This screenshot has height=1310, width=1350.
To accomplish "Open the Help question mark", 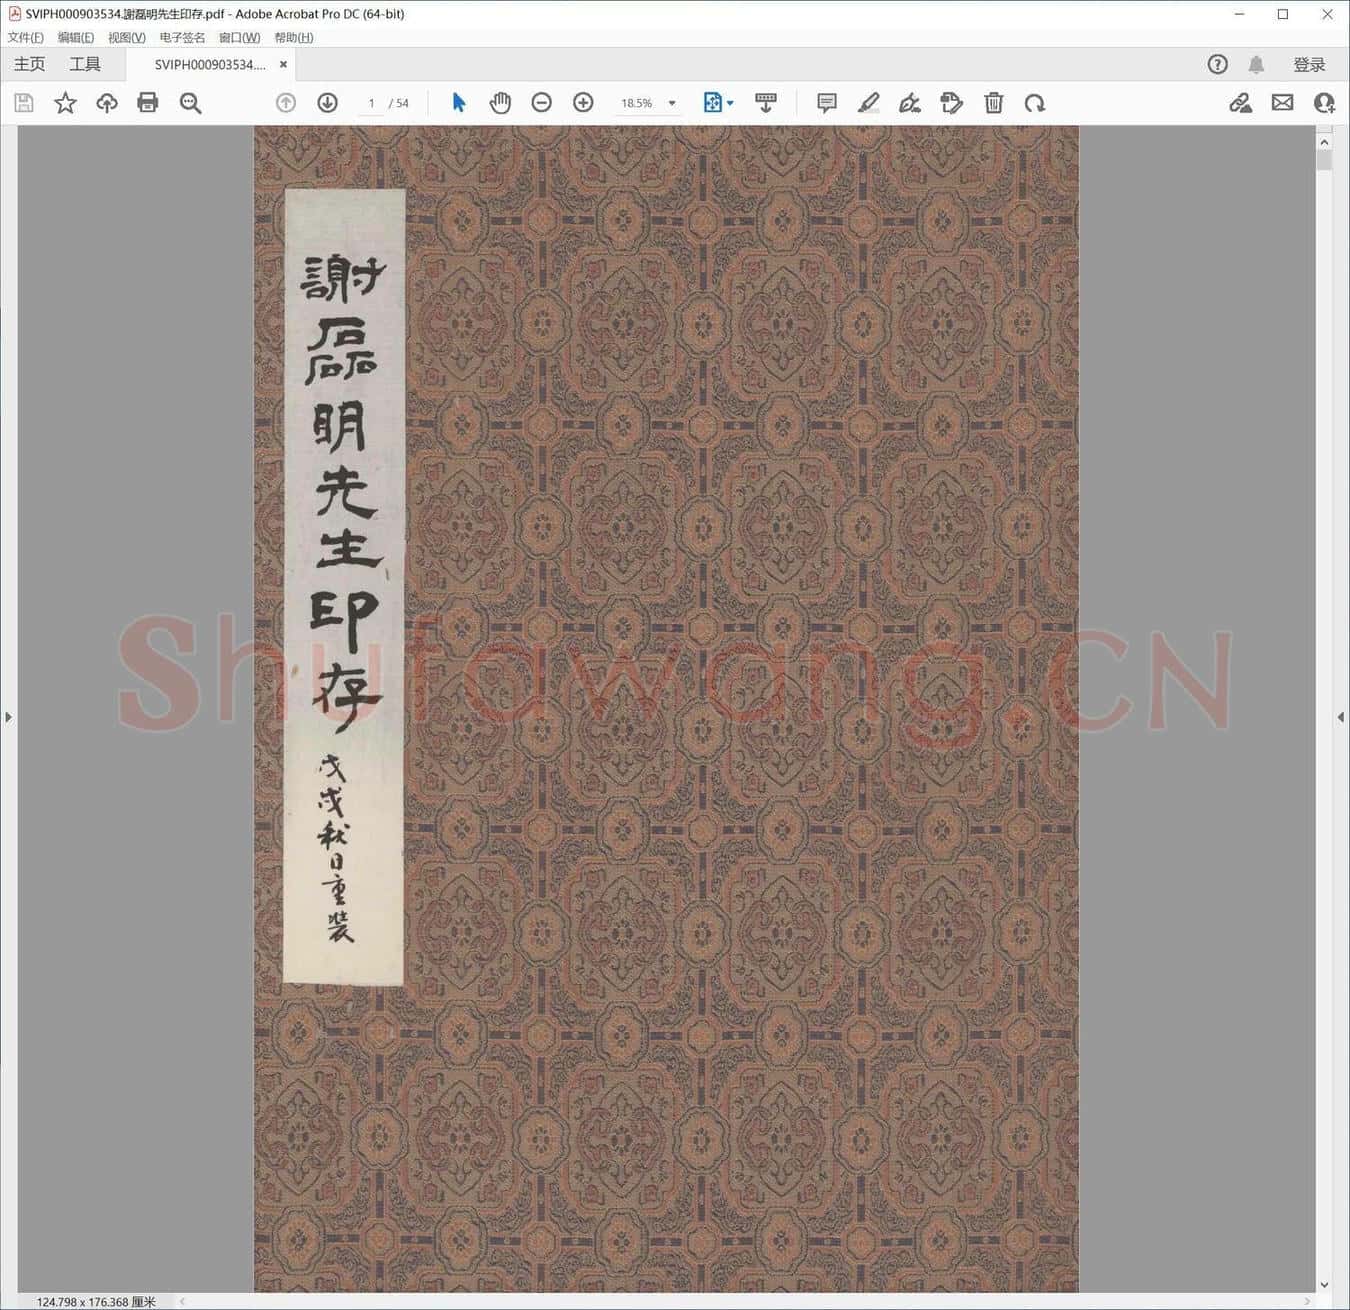I will [x=1217, y=64].
